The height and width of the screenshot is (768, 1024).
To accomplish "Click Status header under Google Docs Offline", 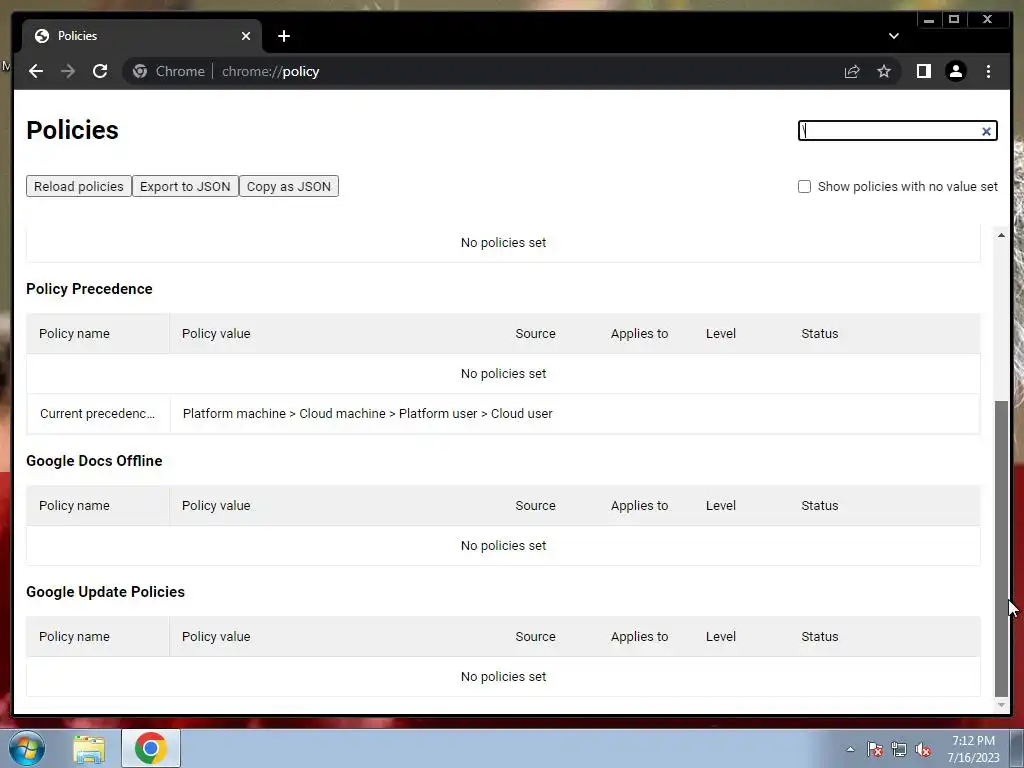I will pyautogui.click(x=820, y=505).
